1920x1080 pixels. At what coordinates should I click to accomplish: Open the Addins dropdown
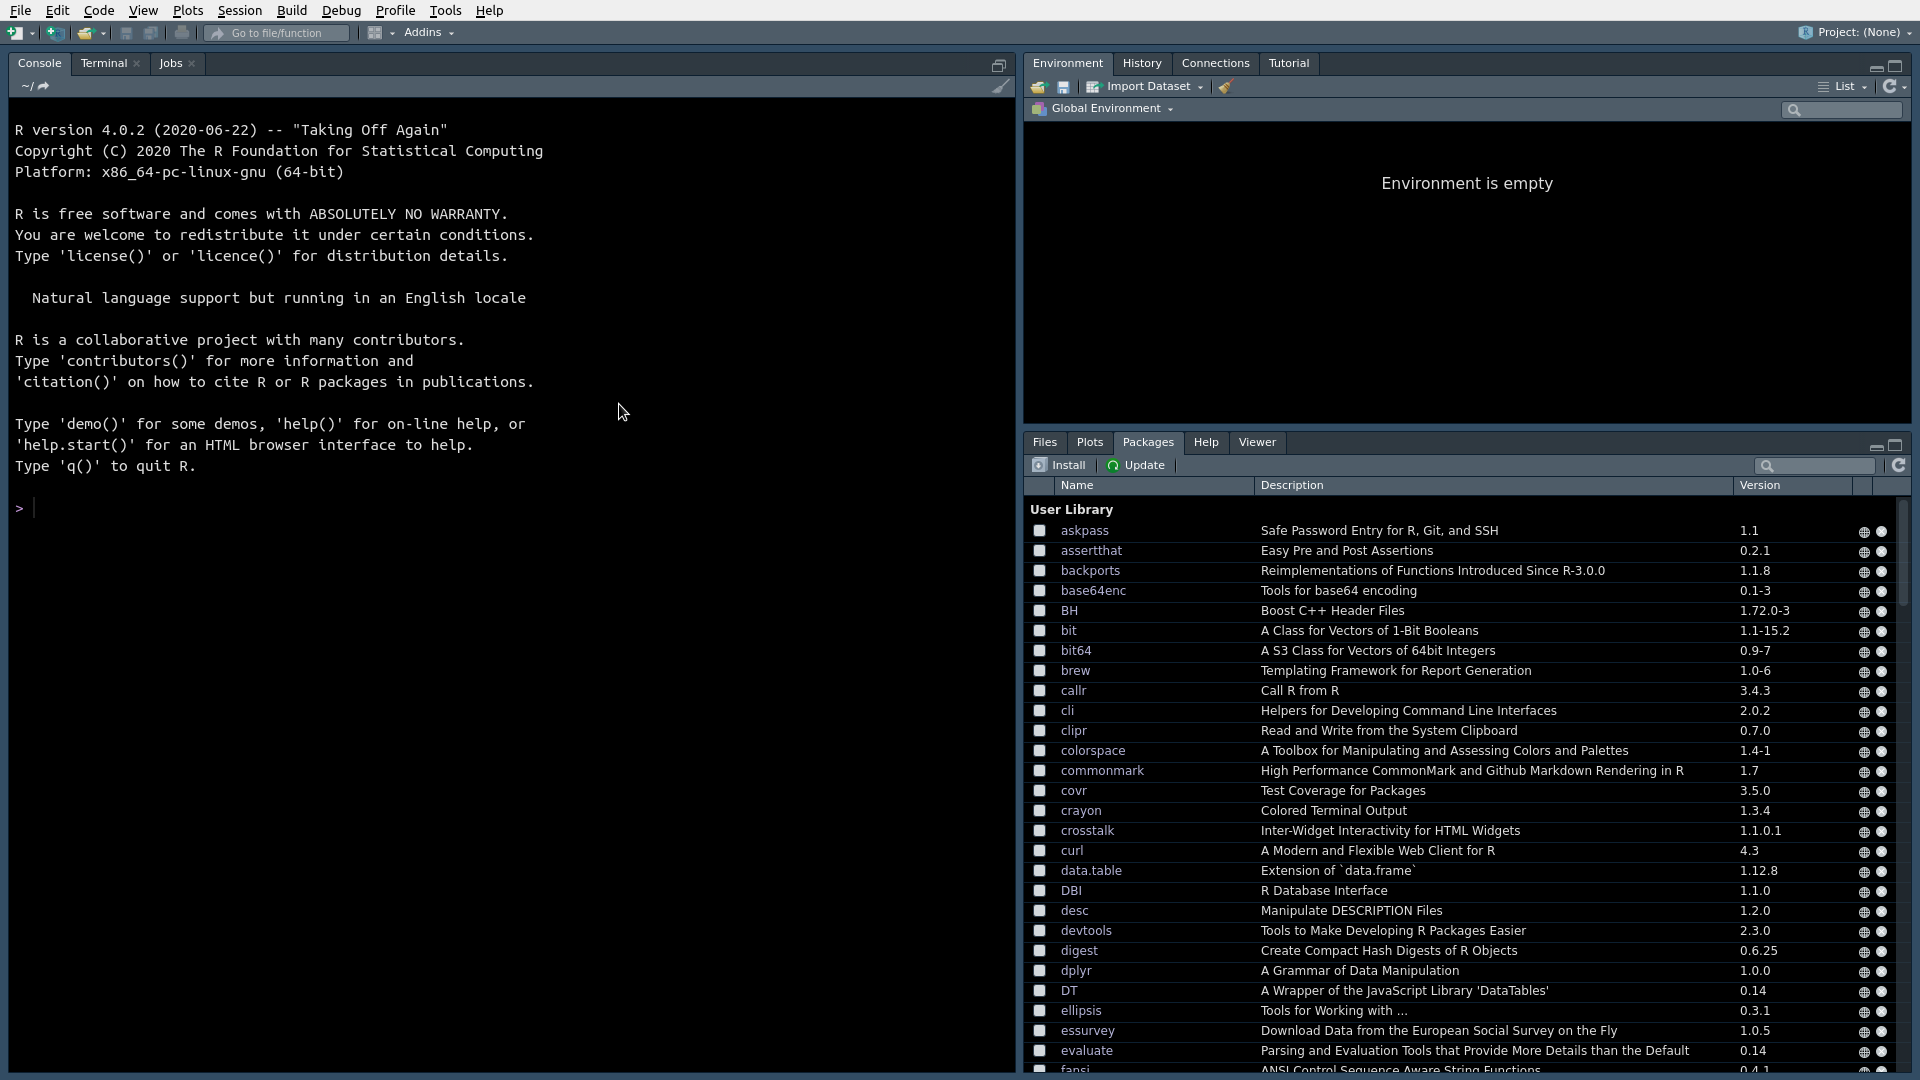coord(427,32)
